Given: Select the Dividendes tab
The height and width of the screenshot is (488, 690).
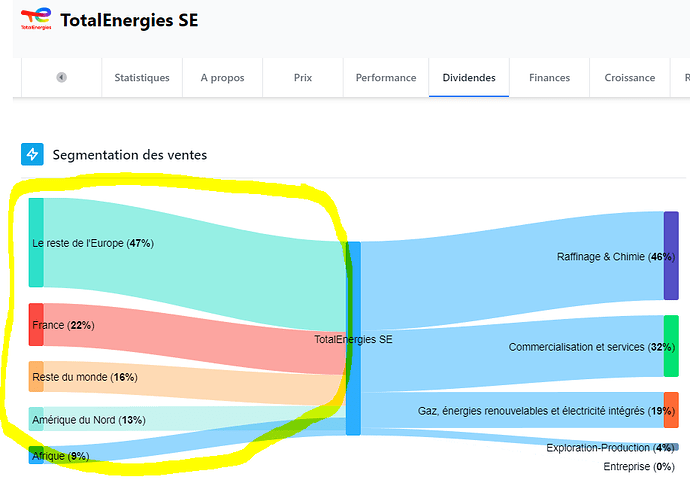Looking at the screenshot, I should (469, 77).
